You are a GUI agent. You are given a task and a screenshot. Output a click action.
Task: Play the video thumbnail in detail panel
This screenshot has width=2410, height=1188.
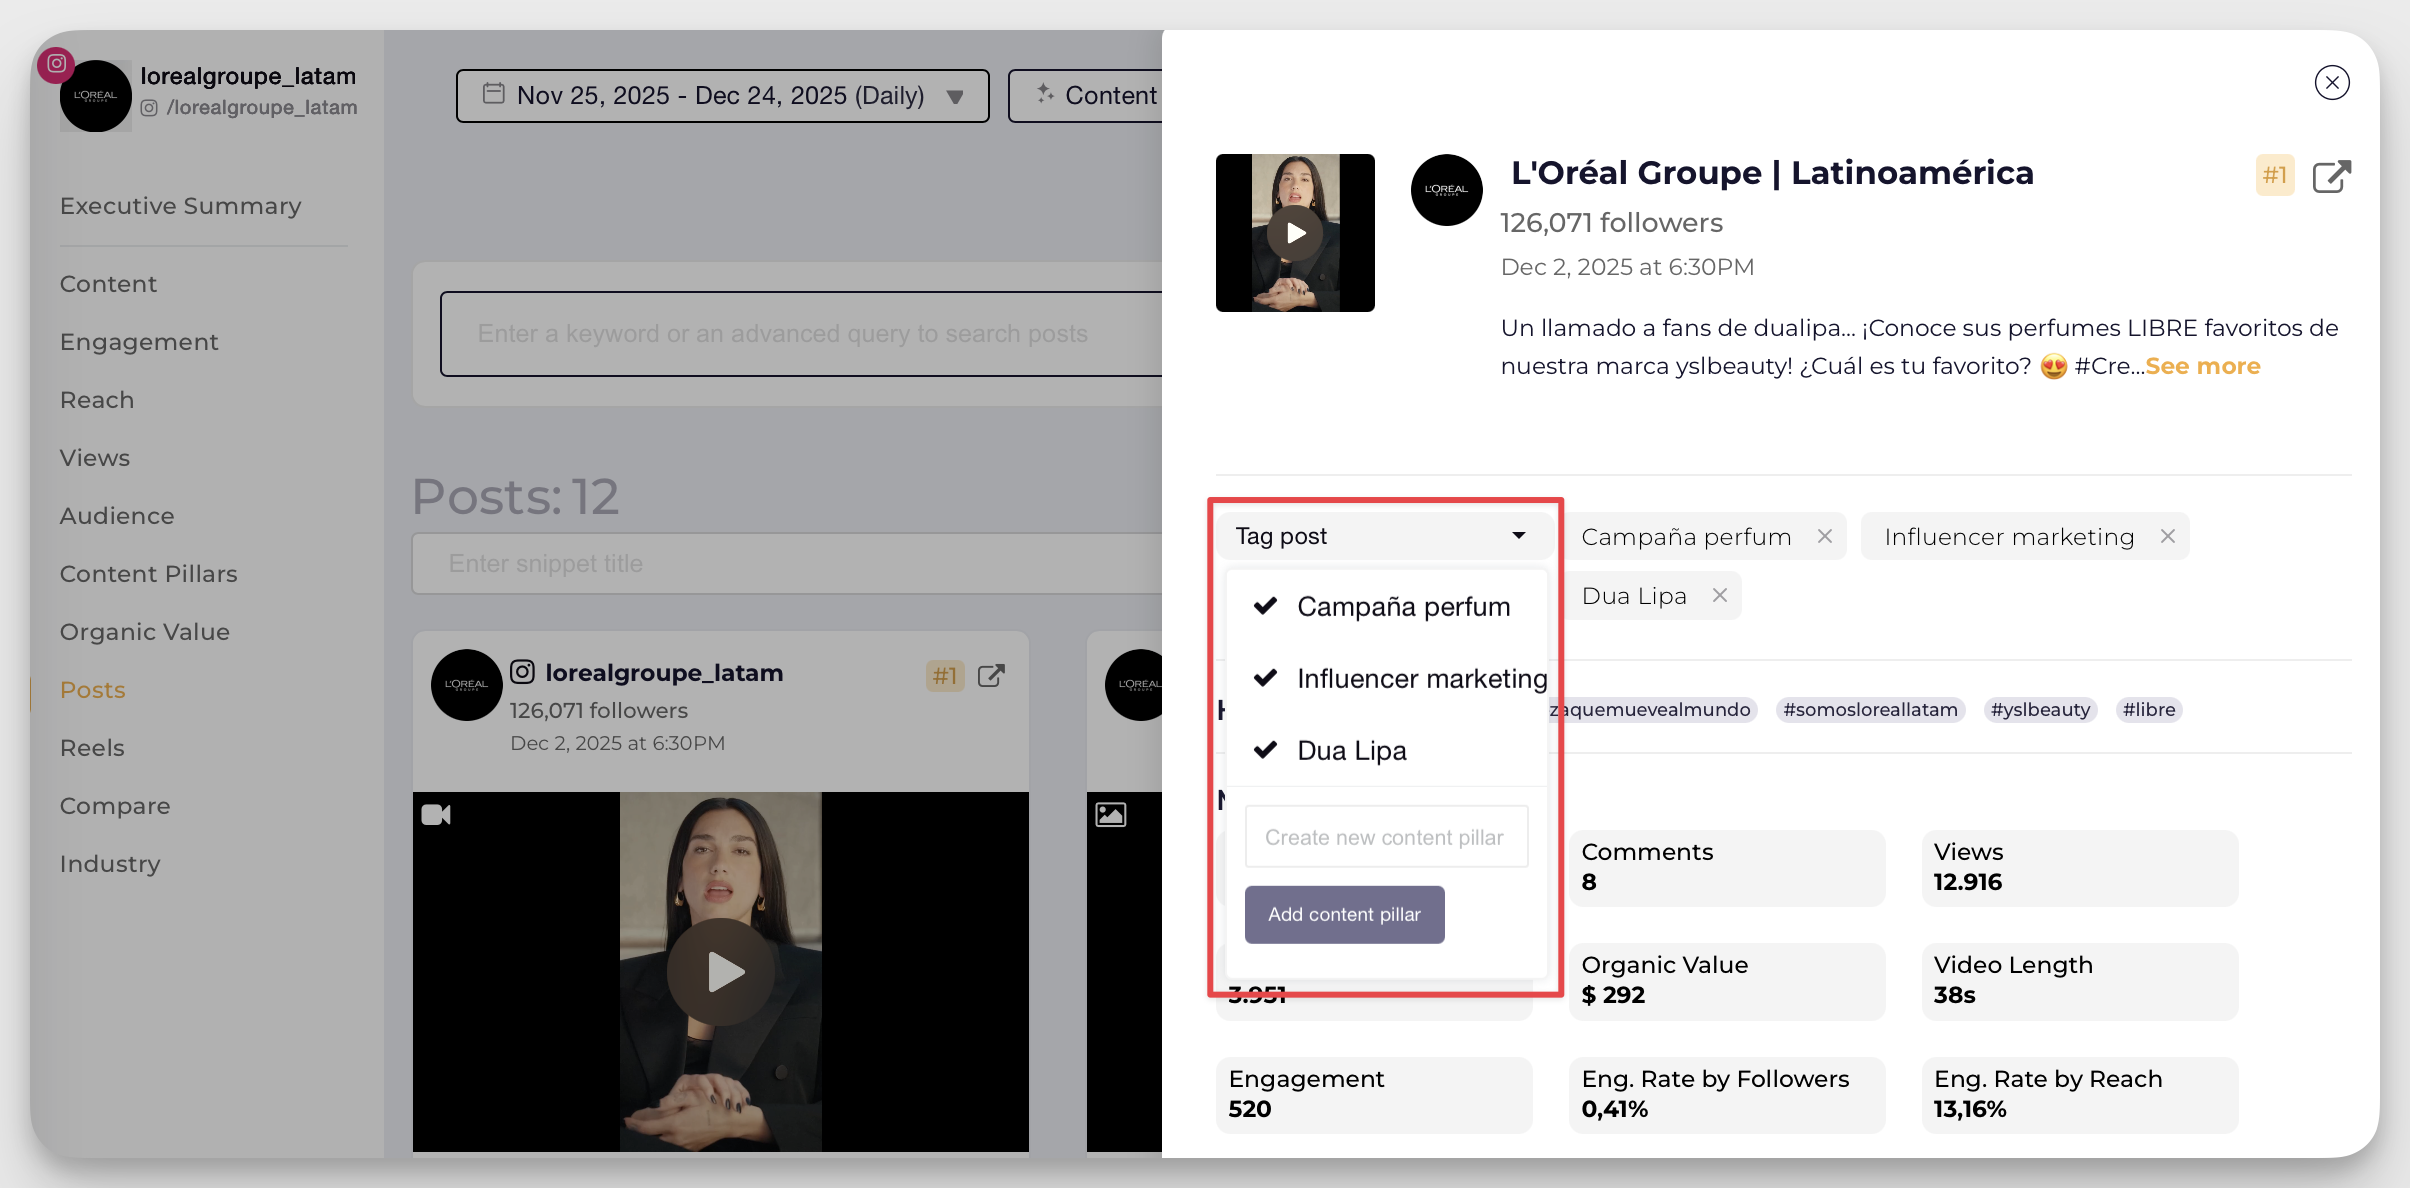[x=1295, y=233]
